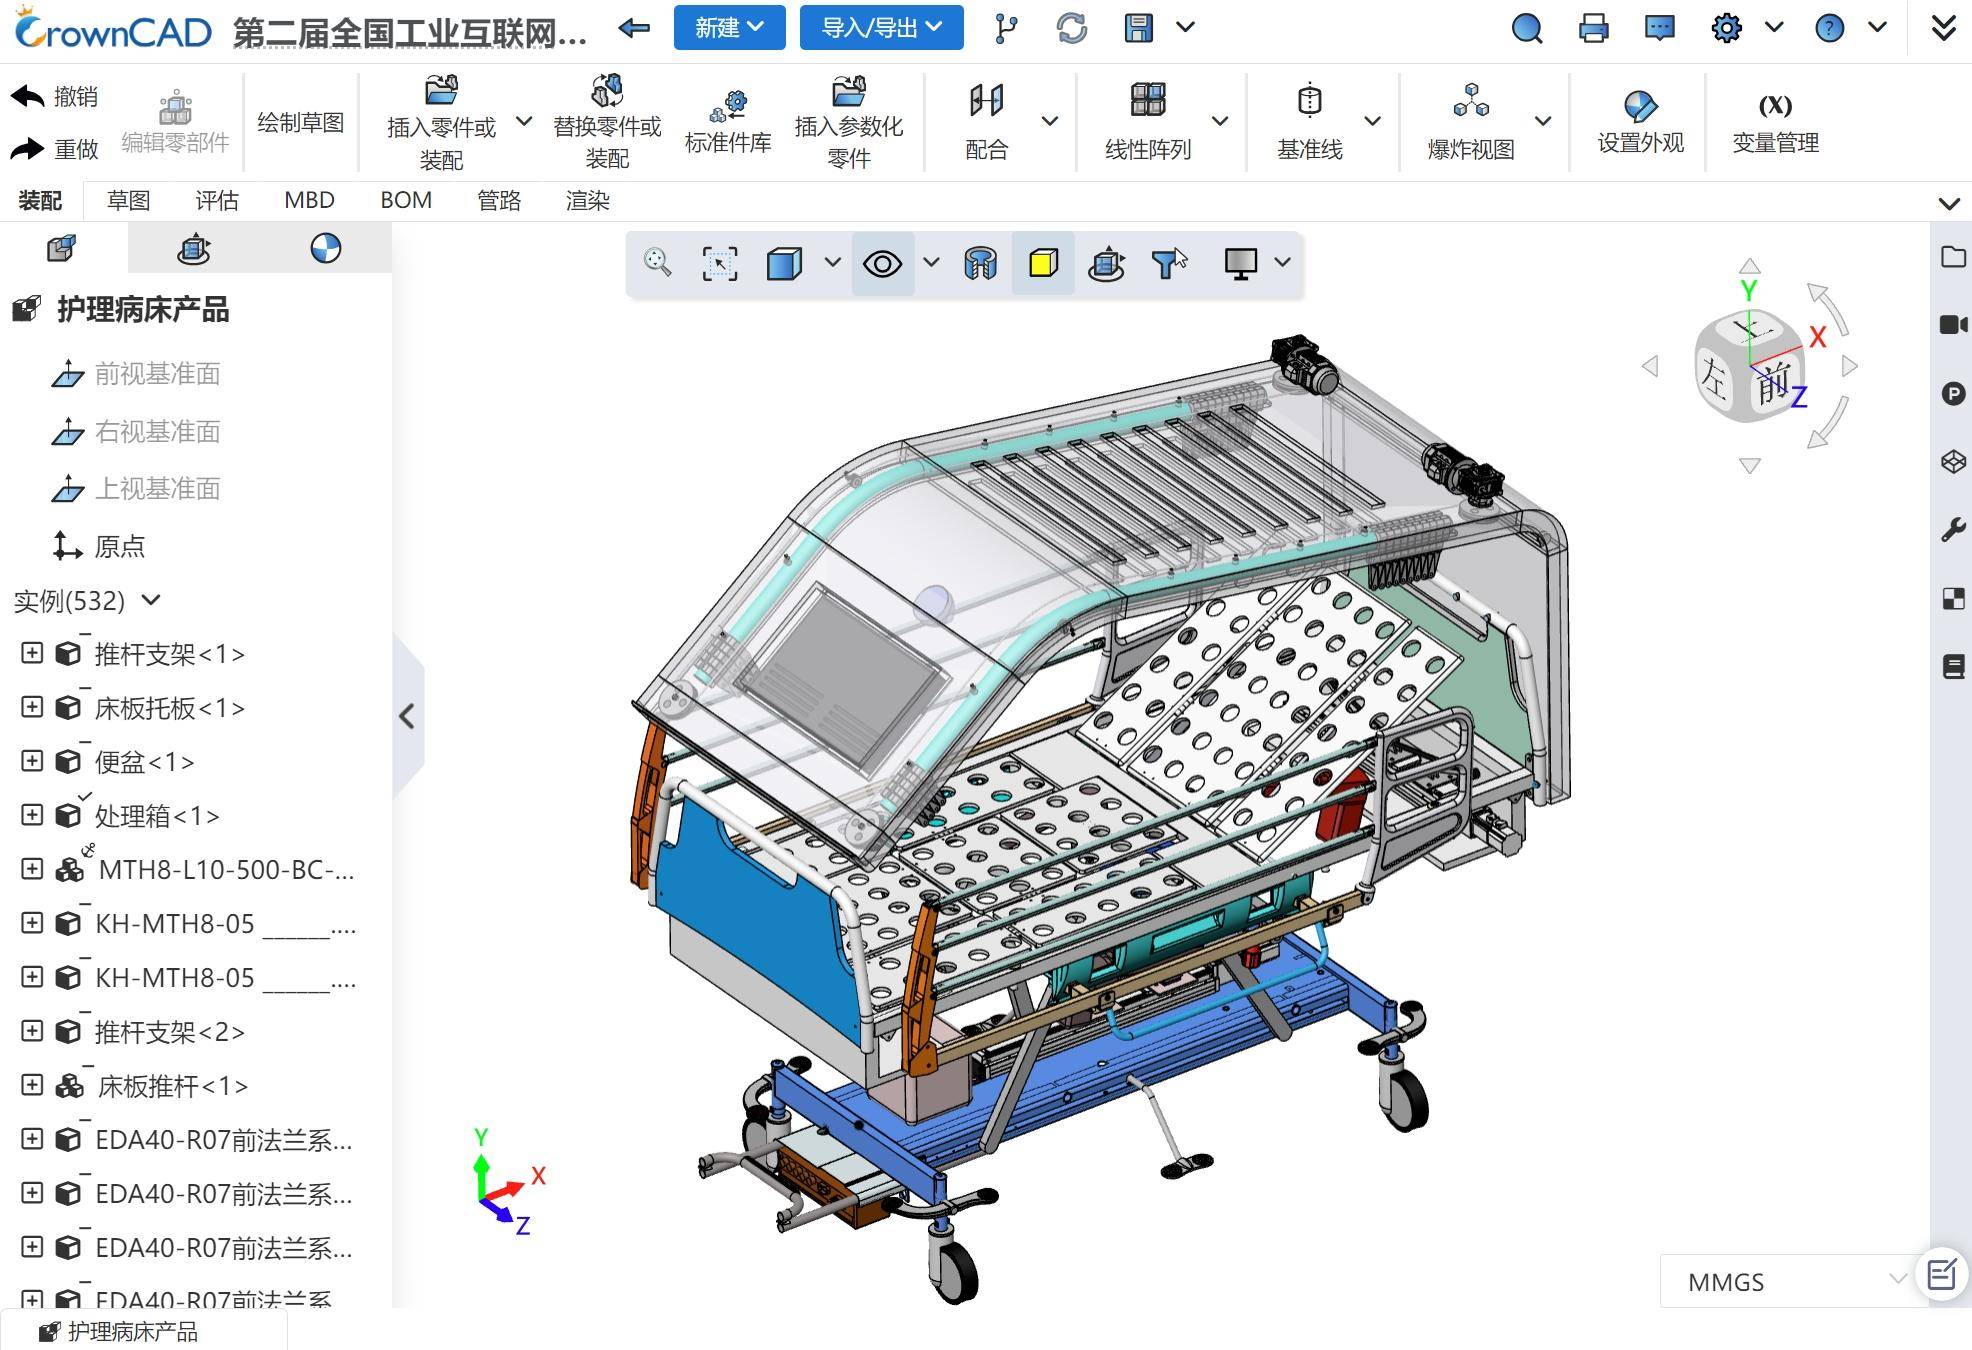Switch to the 渲染 tab
This screenshot has width=1972, height=1350.
click(x=587, y=200)
